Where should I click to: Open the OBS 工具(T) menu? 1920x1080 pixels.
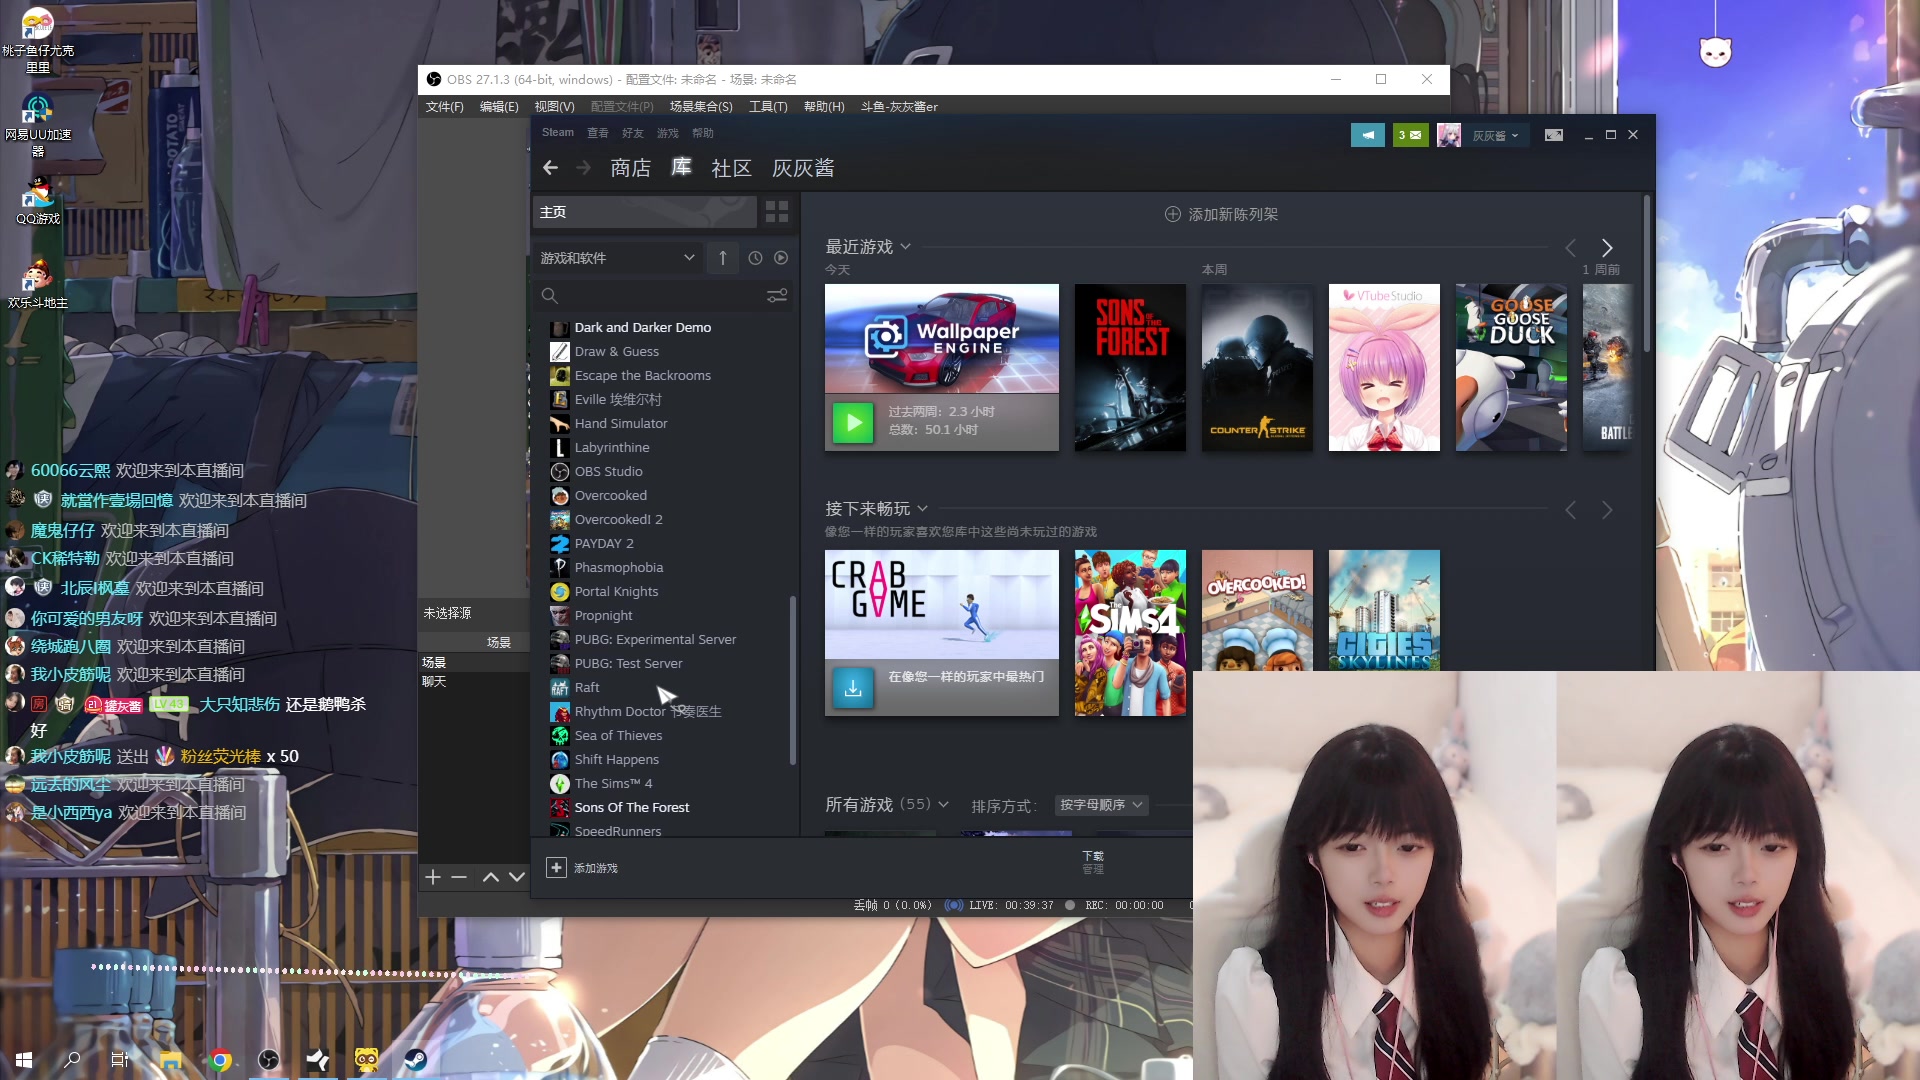(768, 107)
